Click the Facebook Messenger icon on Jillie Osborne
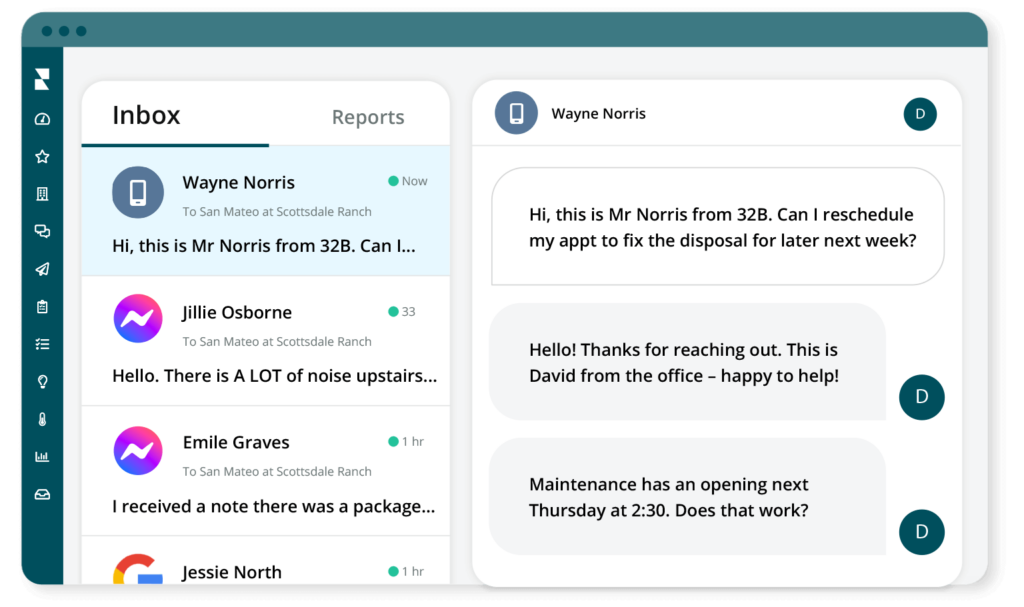The height and width of the screenshot is (607, 1024). click(x=138, y=318)
